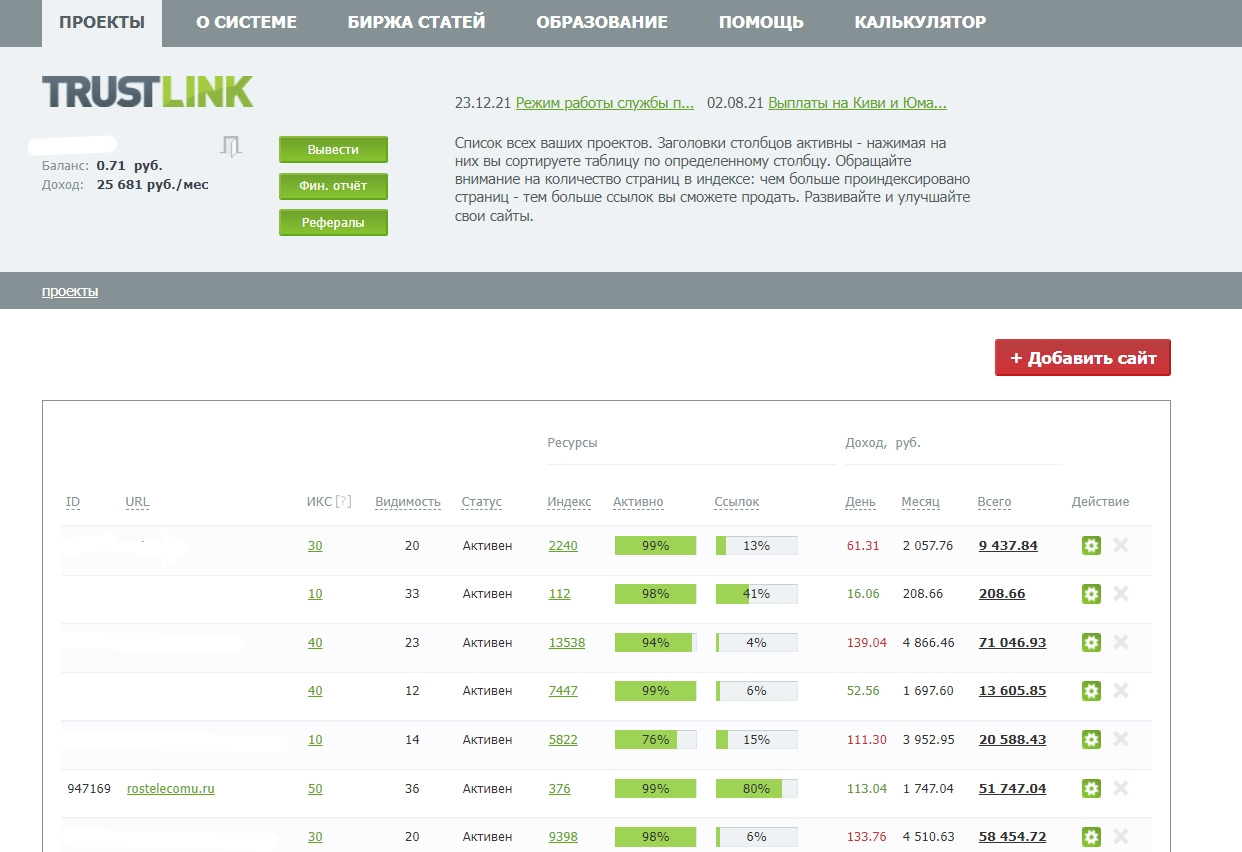Delete the project with total 71 046.93
The image size is (1242, 852).
(1121, 642)
